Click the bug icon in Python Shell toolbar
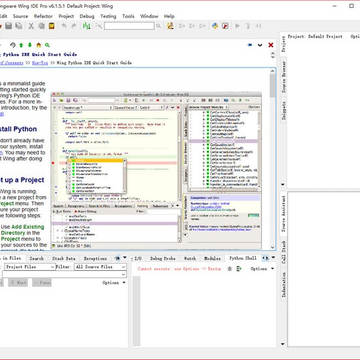 click(230, 269)
